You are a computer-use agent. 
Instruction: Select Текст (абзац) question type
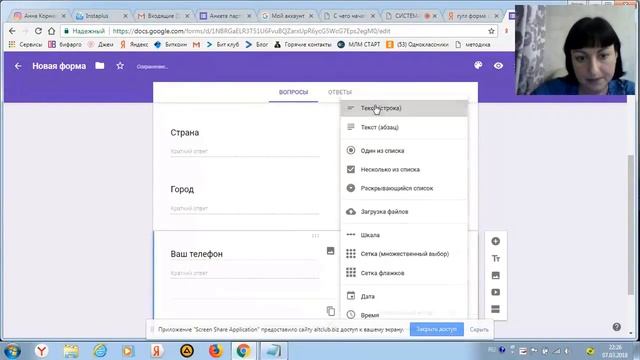[x=404, y=127]
